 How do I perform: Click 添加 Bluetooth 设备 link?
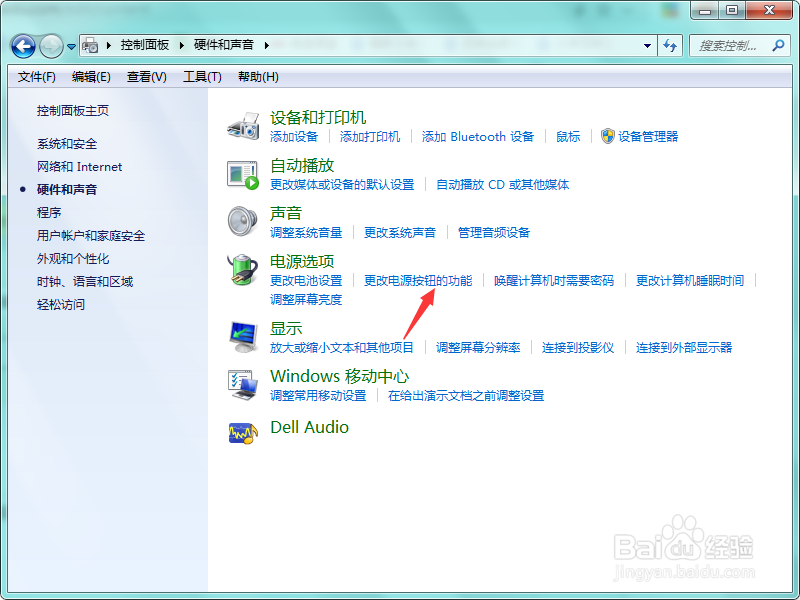[x=478, y=137]
